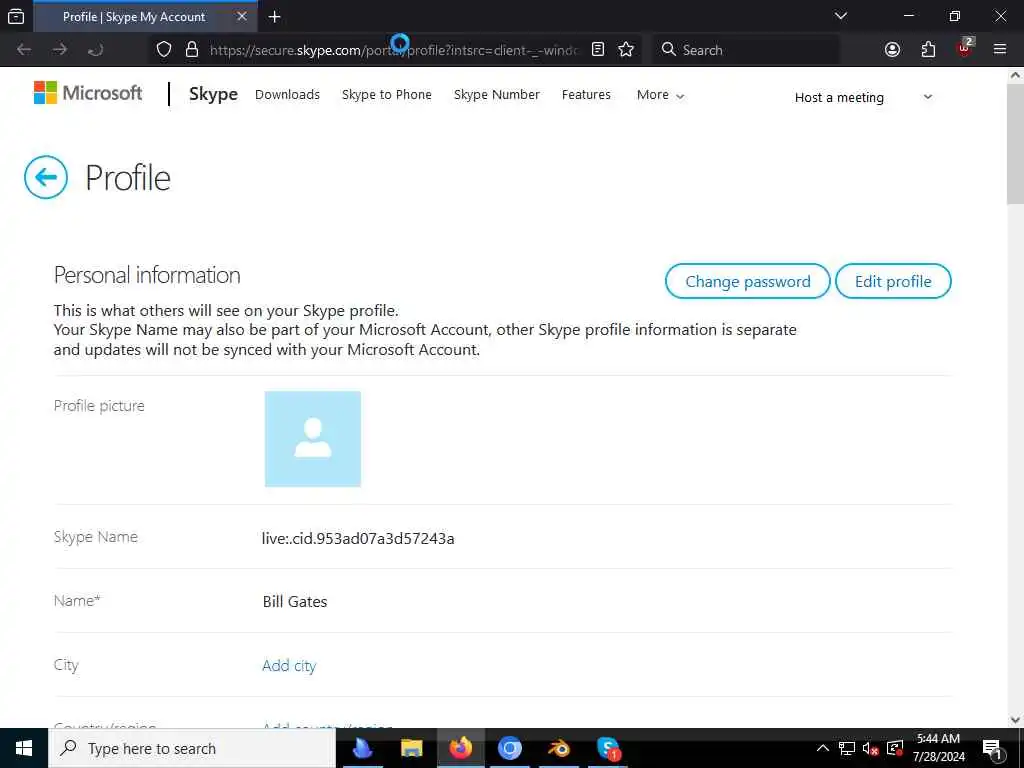Open the uBlock Origin extension
The image size is (1024, 768).
(x=965, y=48)
